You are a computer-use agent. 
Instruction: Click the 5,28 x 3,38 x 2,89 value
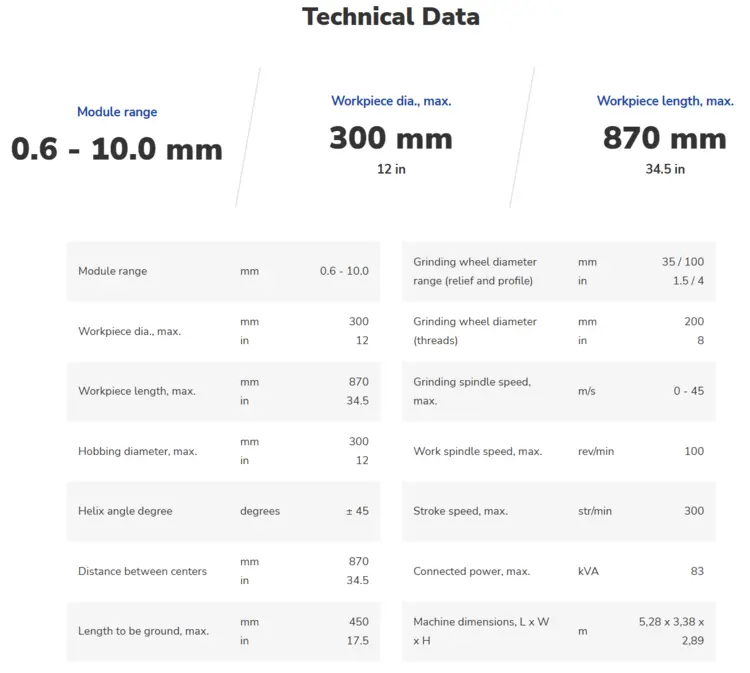(671, 631)
